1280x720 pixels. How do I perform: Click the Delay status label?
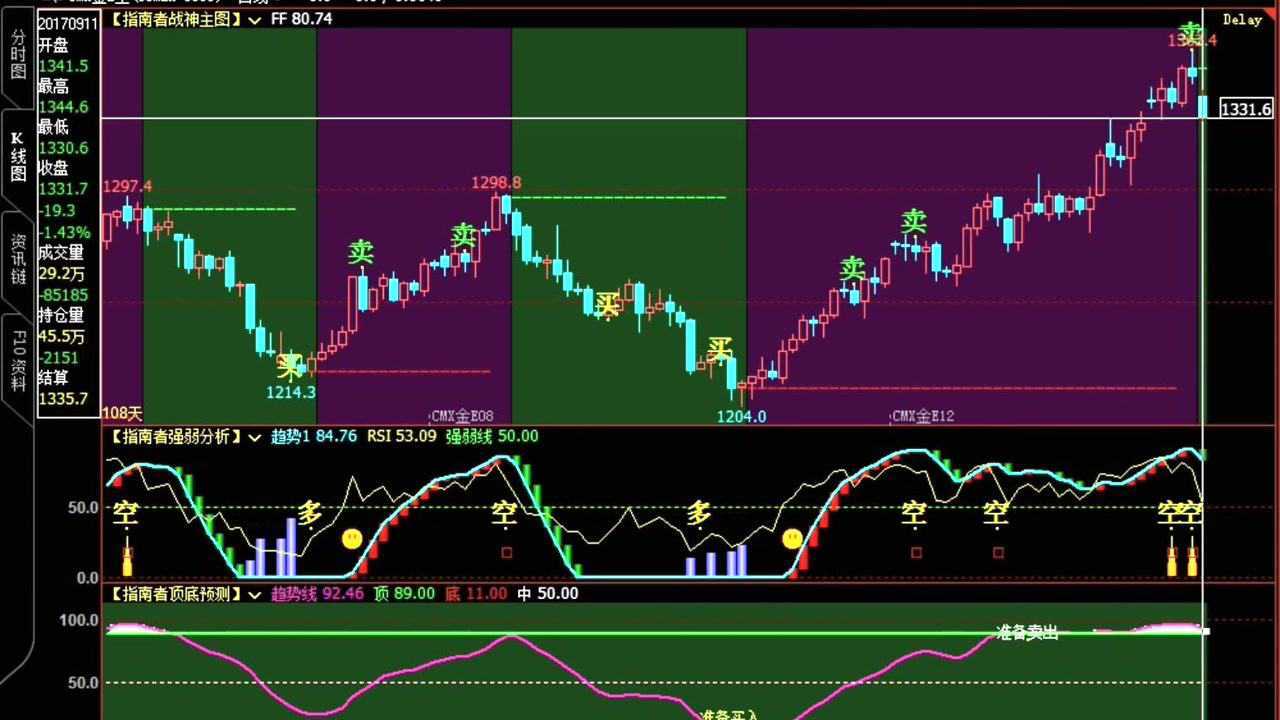point(1242,20)
